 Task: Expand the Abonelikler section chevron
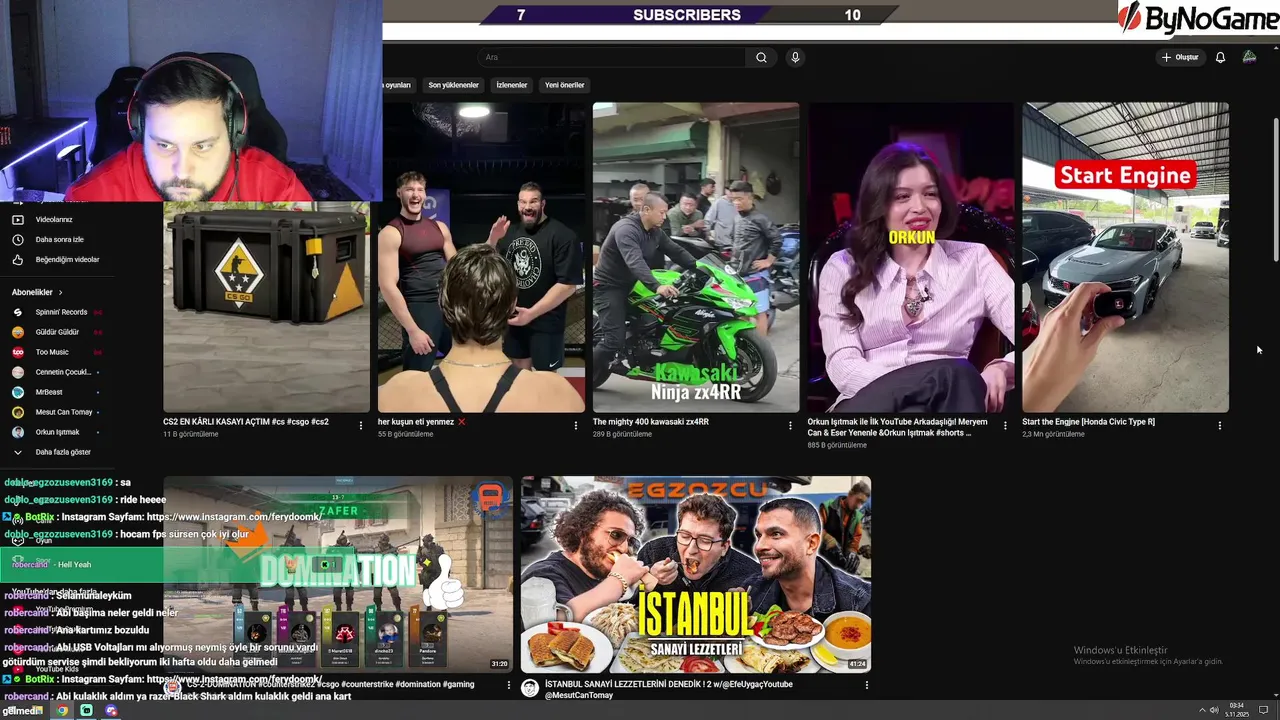coord(60,292)
